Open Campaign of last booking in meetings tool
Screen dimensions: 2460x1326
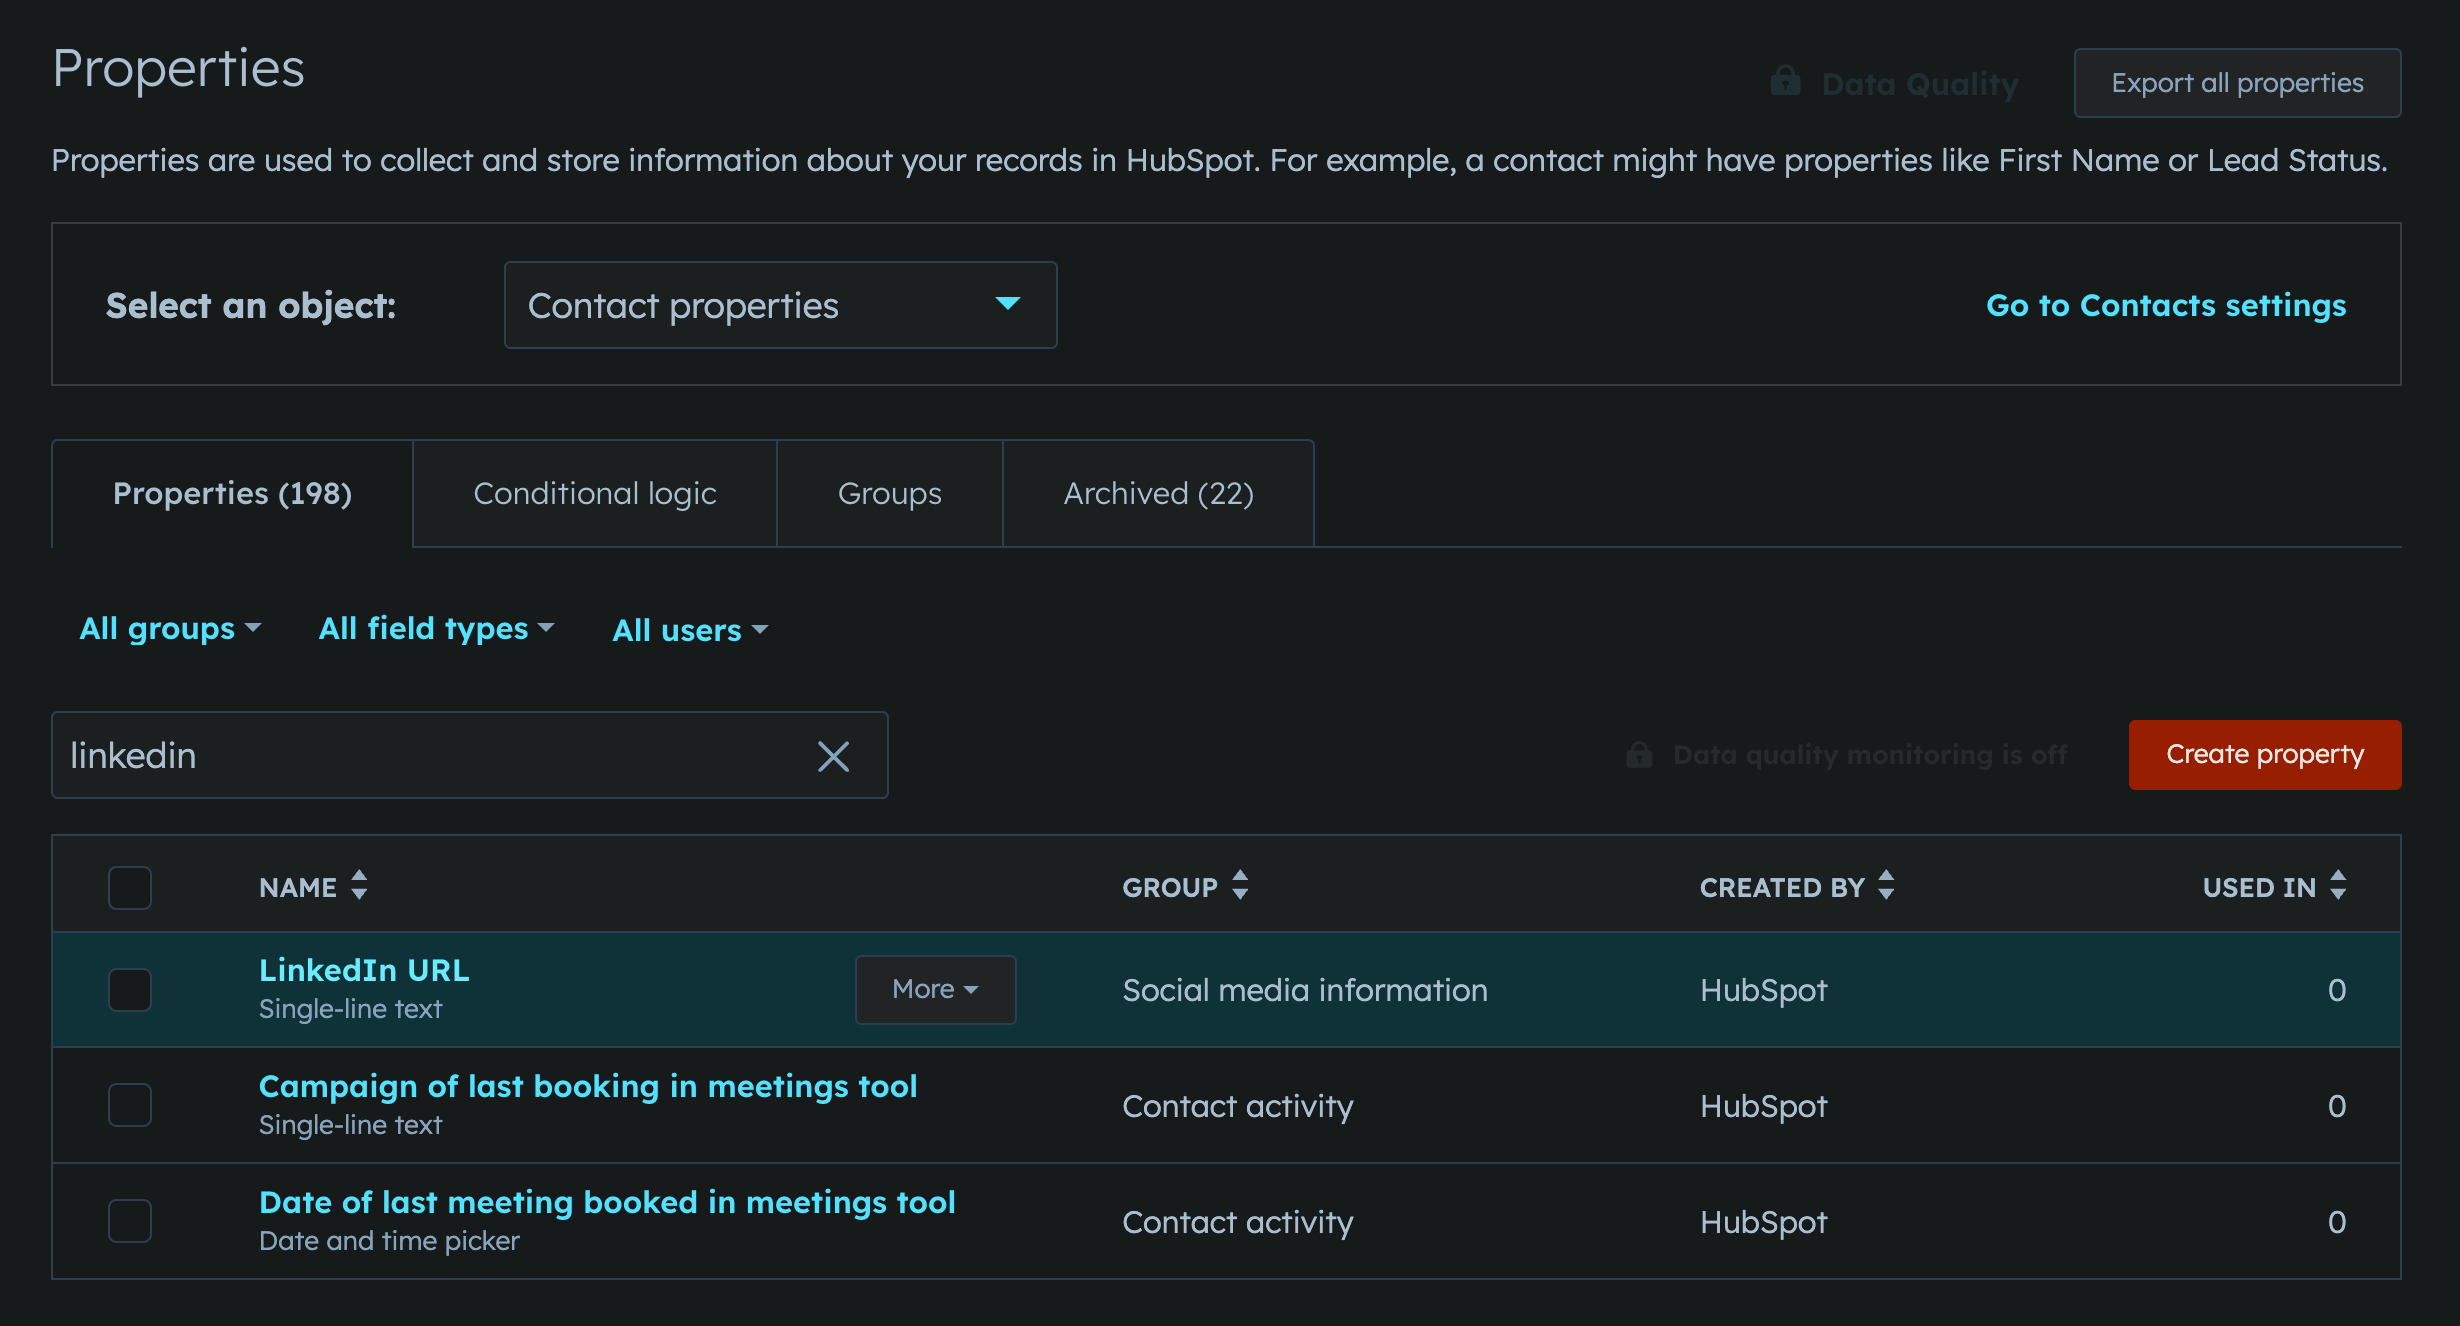coord(588,1086)
